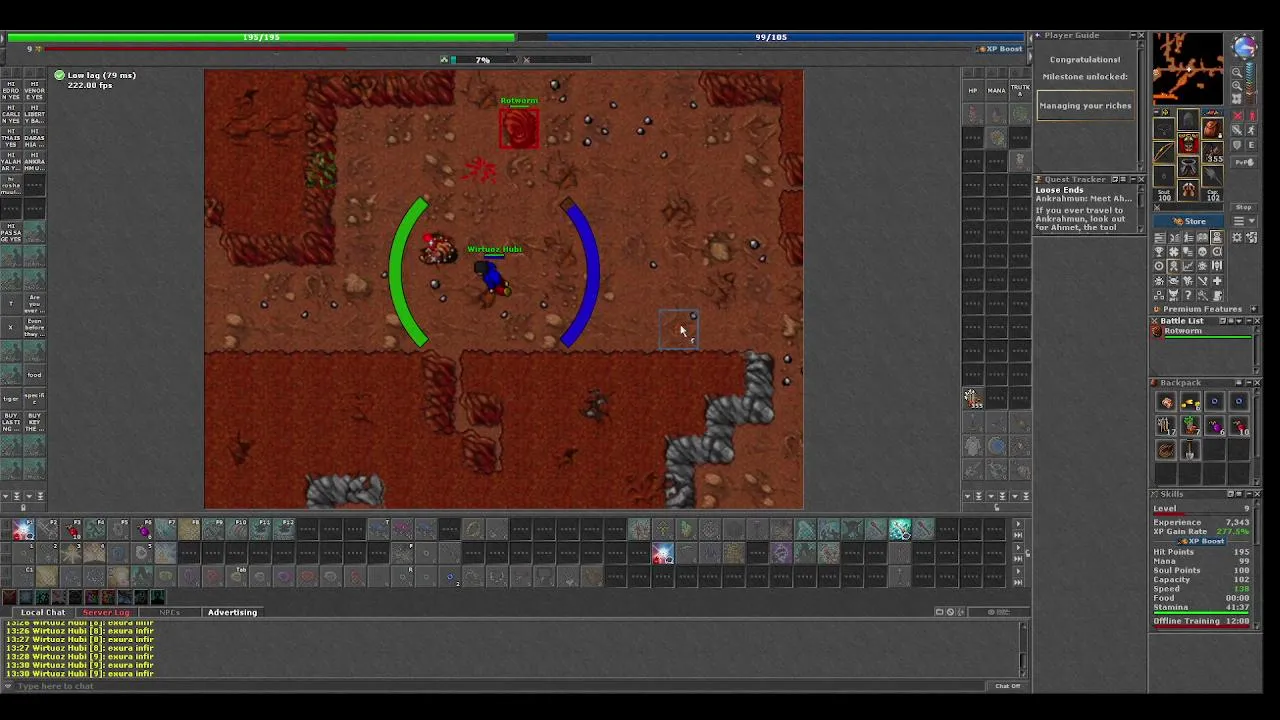Click top action bar row next-page arrow
Image resolution: width=1280 pixels, height=720 pixels.
click(1018, 524)
